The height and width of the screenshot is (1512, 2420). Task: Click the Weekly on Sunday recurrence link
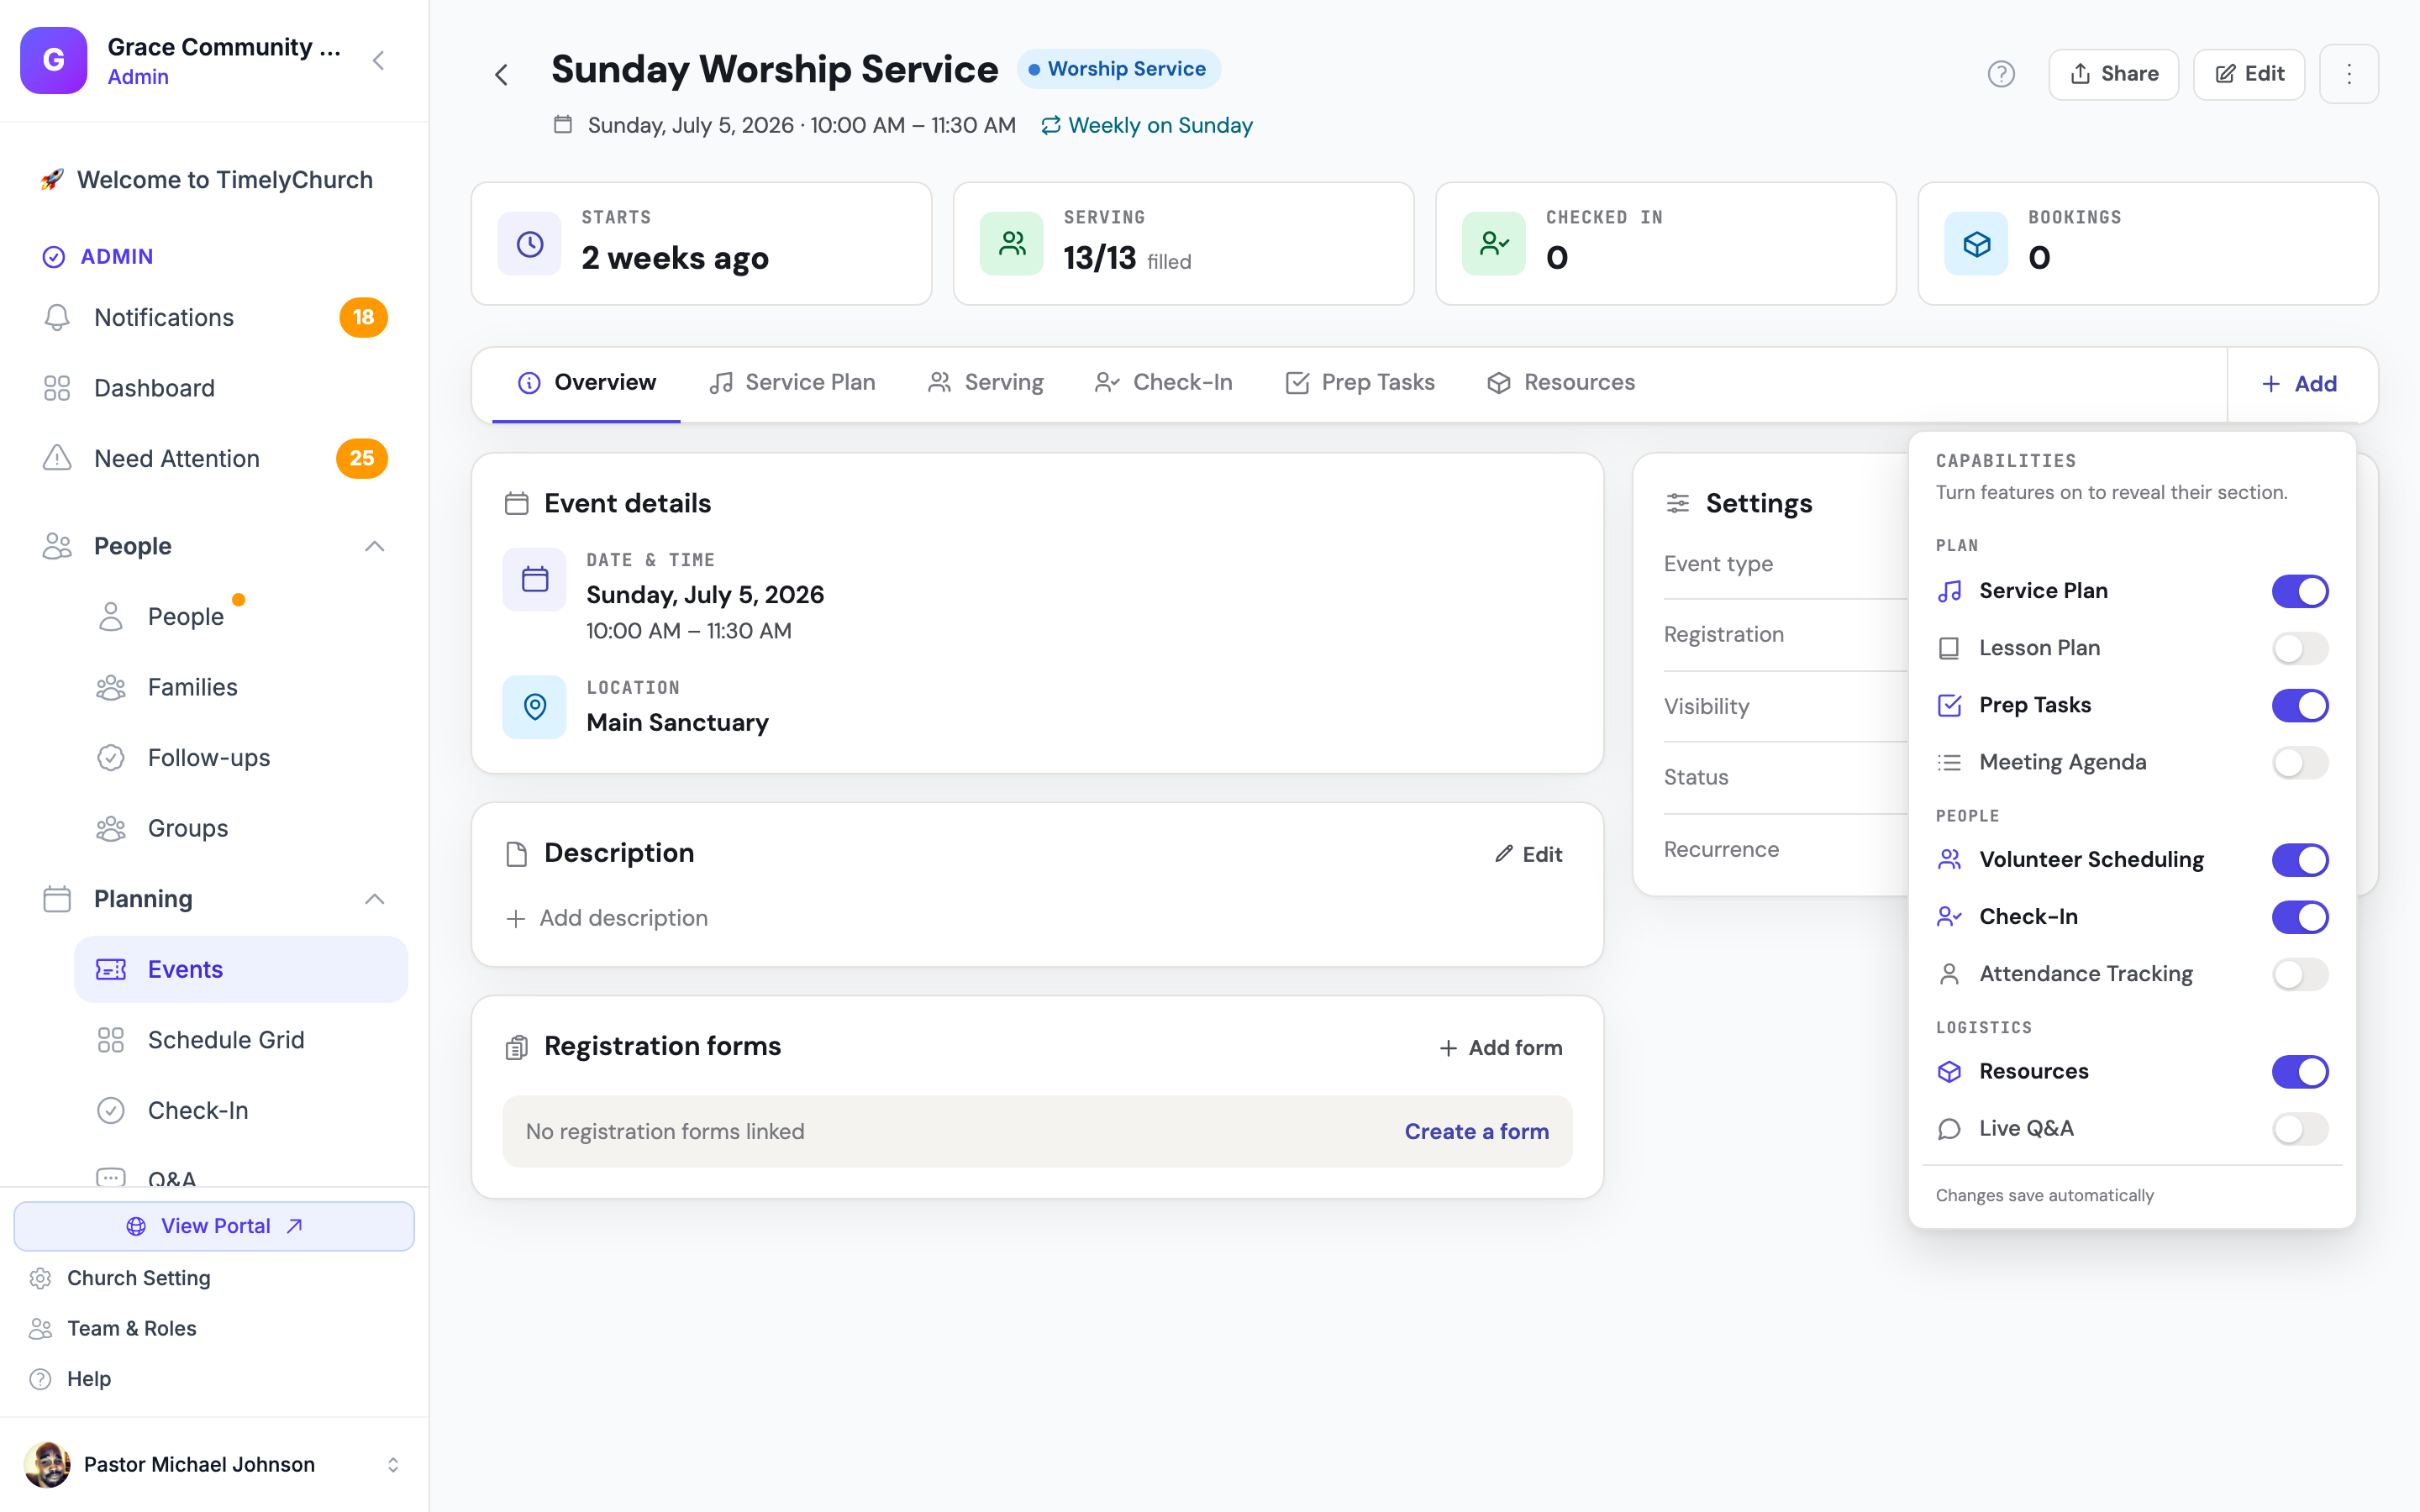[1146, 126]
